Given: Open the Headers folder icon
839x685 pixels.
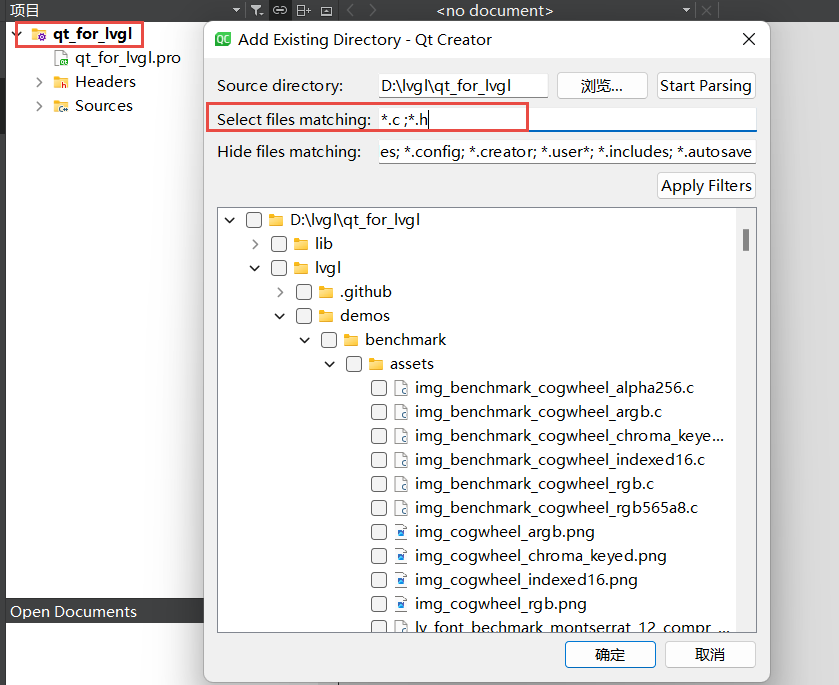Looking at the screenshot, I should pos(60,82).
